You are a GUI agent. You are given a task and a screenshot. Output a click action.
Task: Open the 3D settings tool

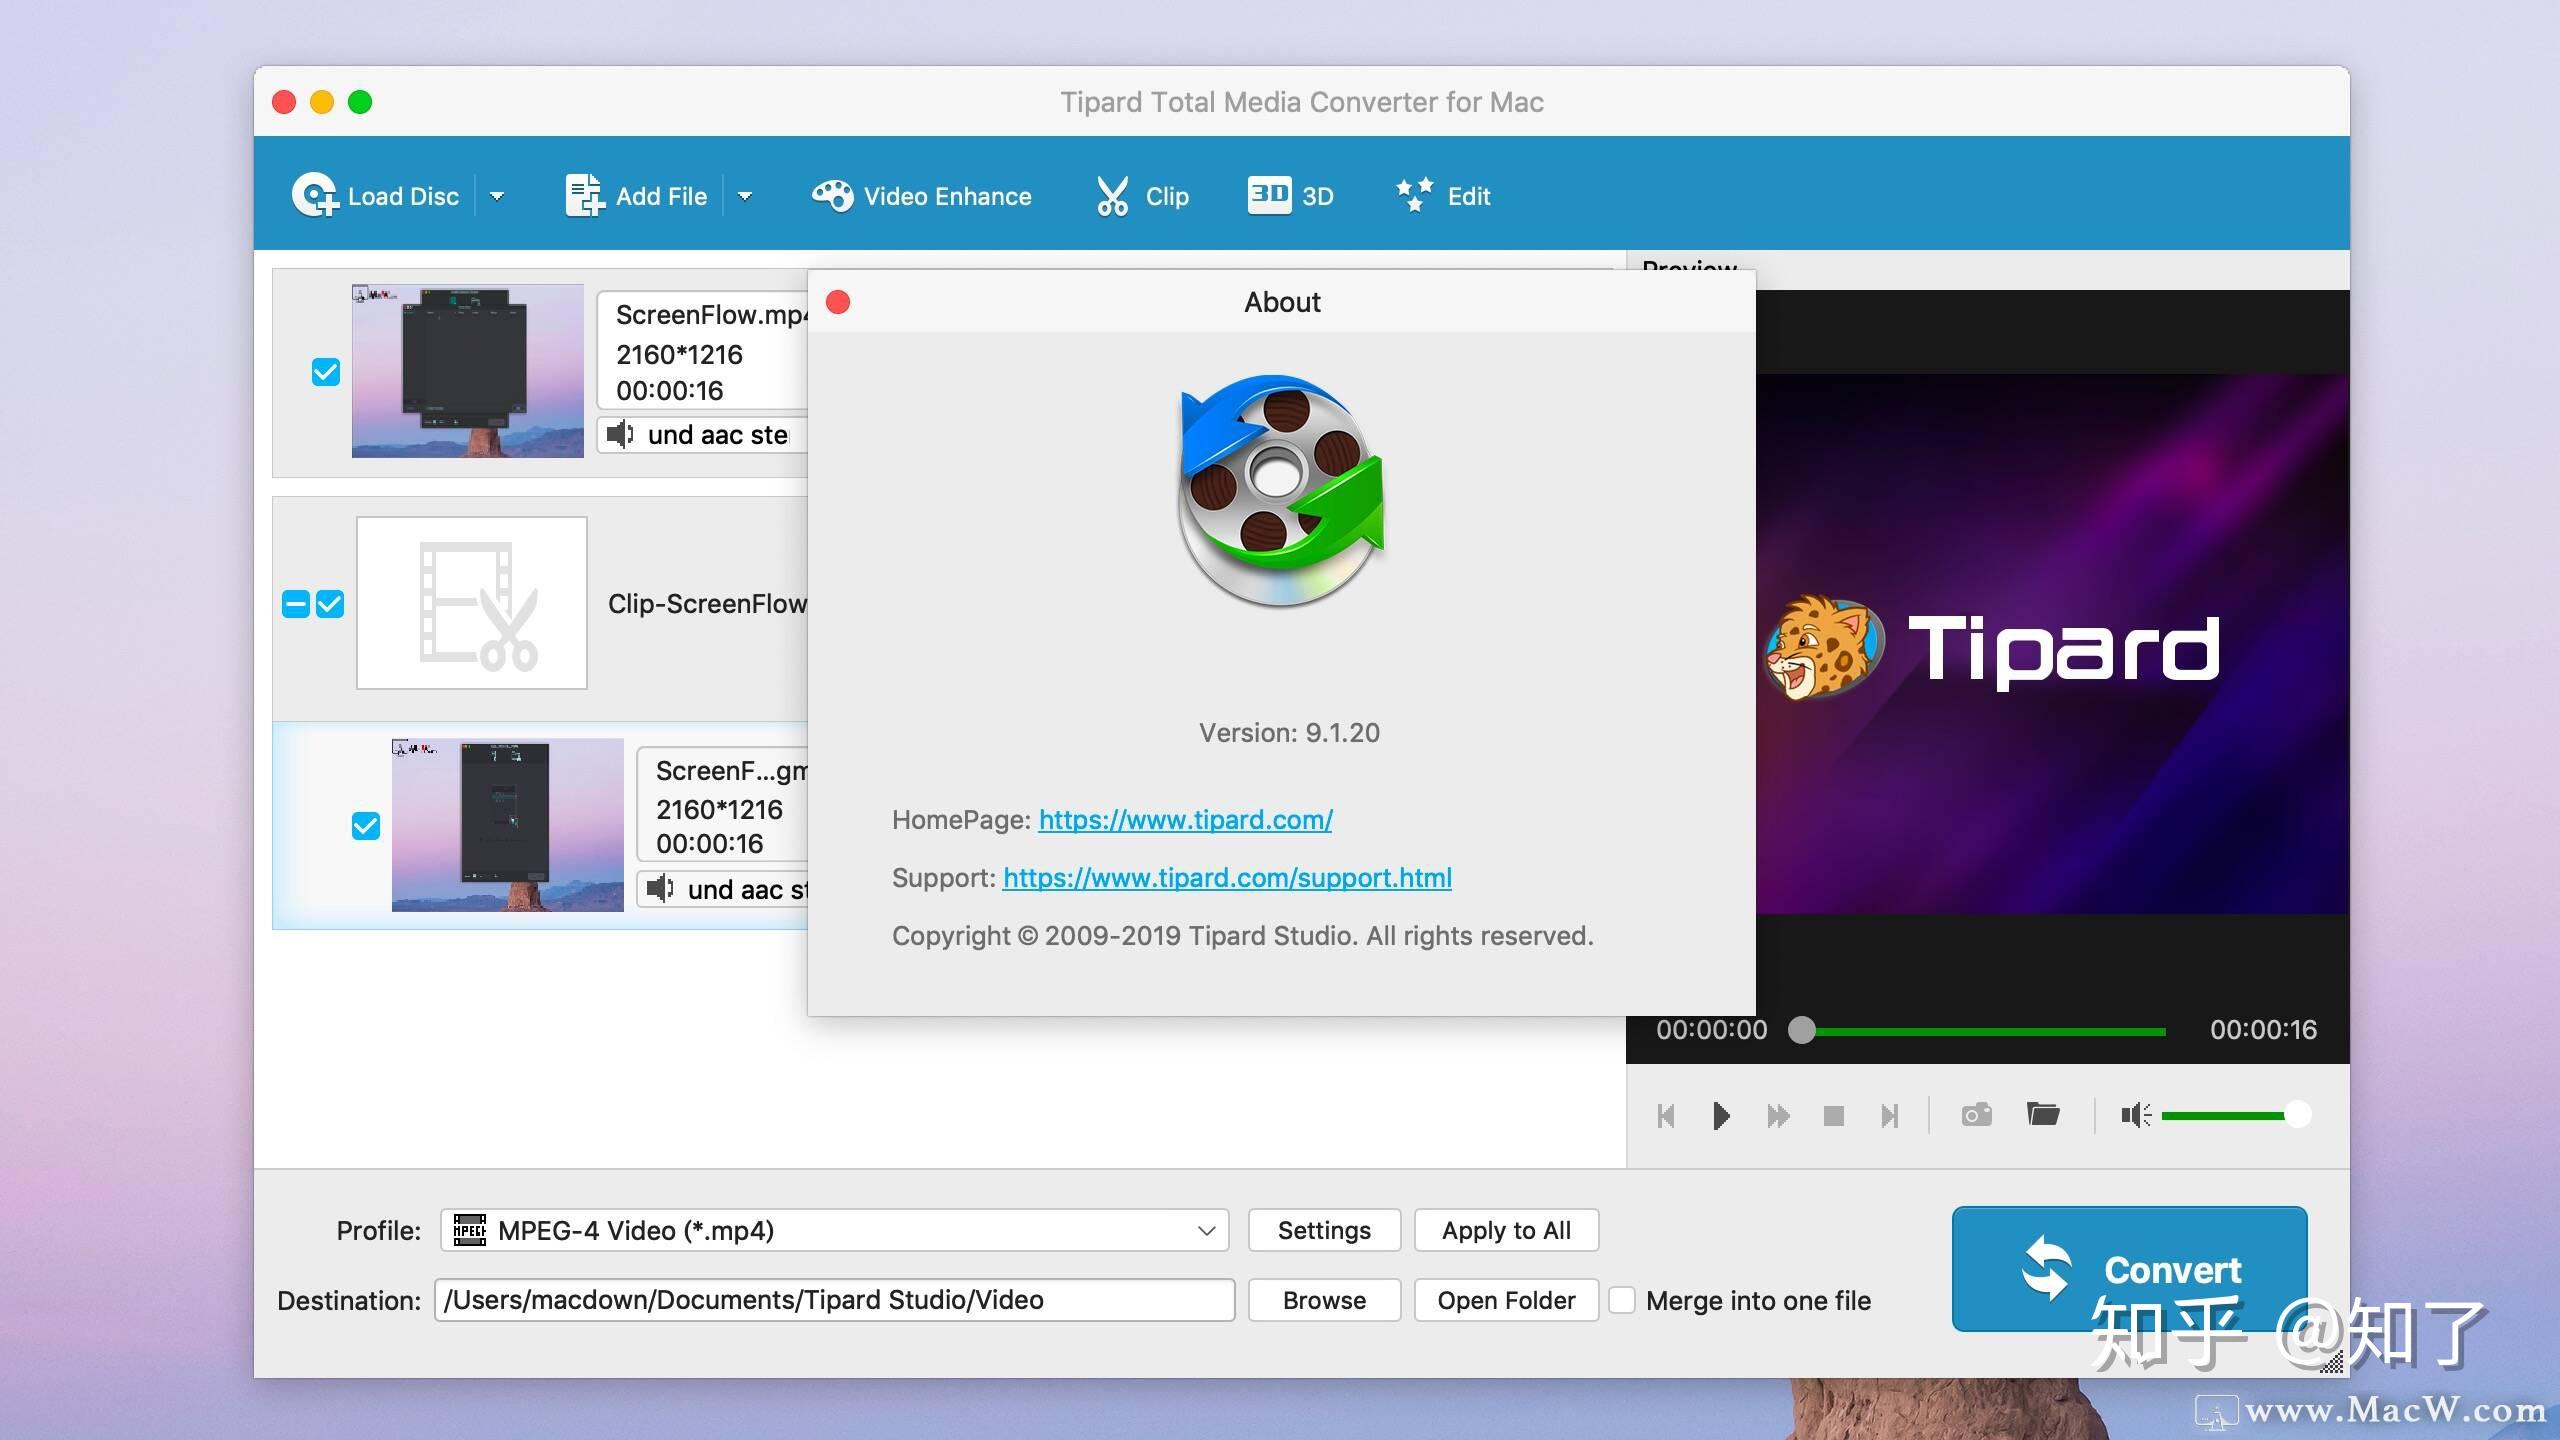(1290, 196)
